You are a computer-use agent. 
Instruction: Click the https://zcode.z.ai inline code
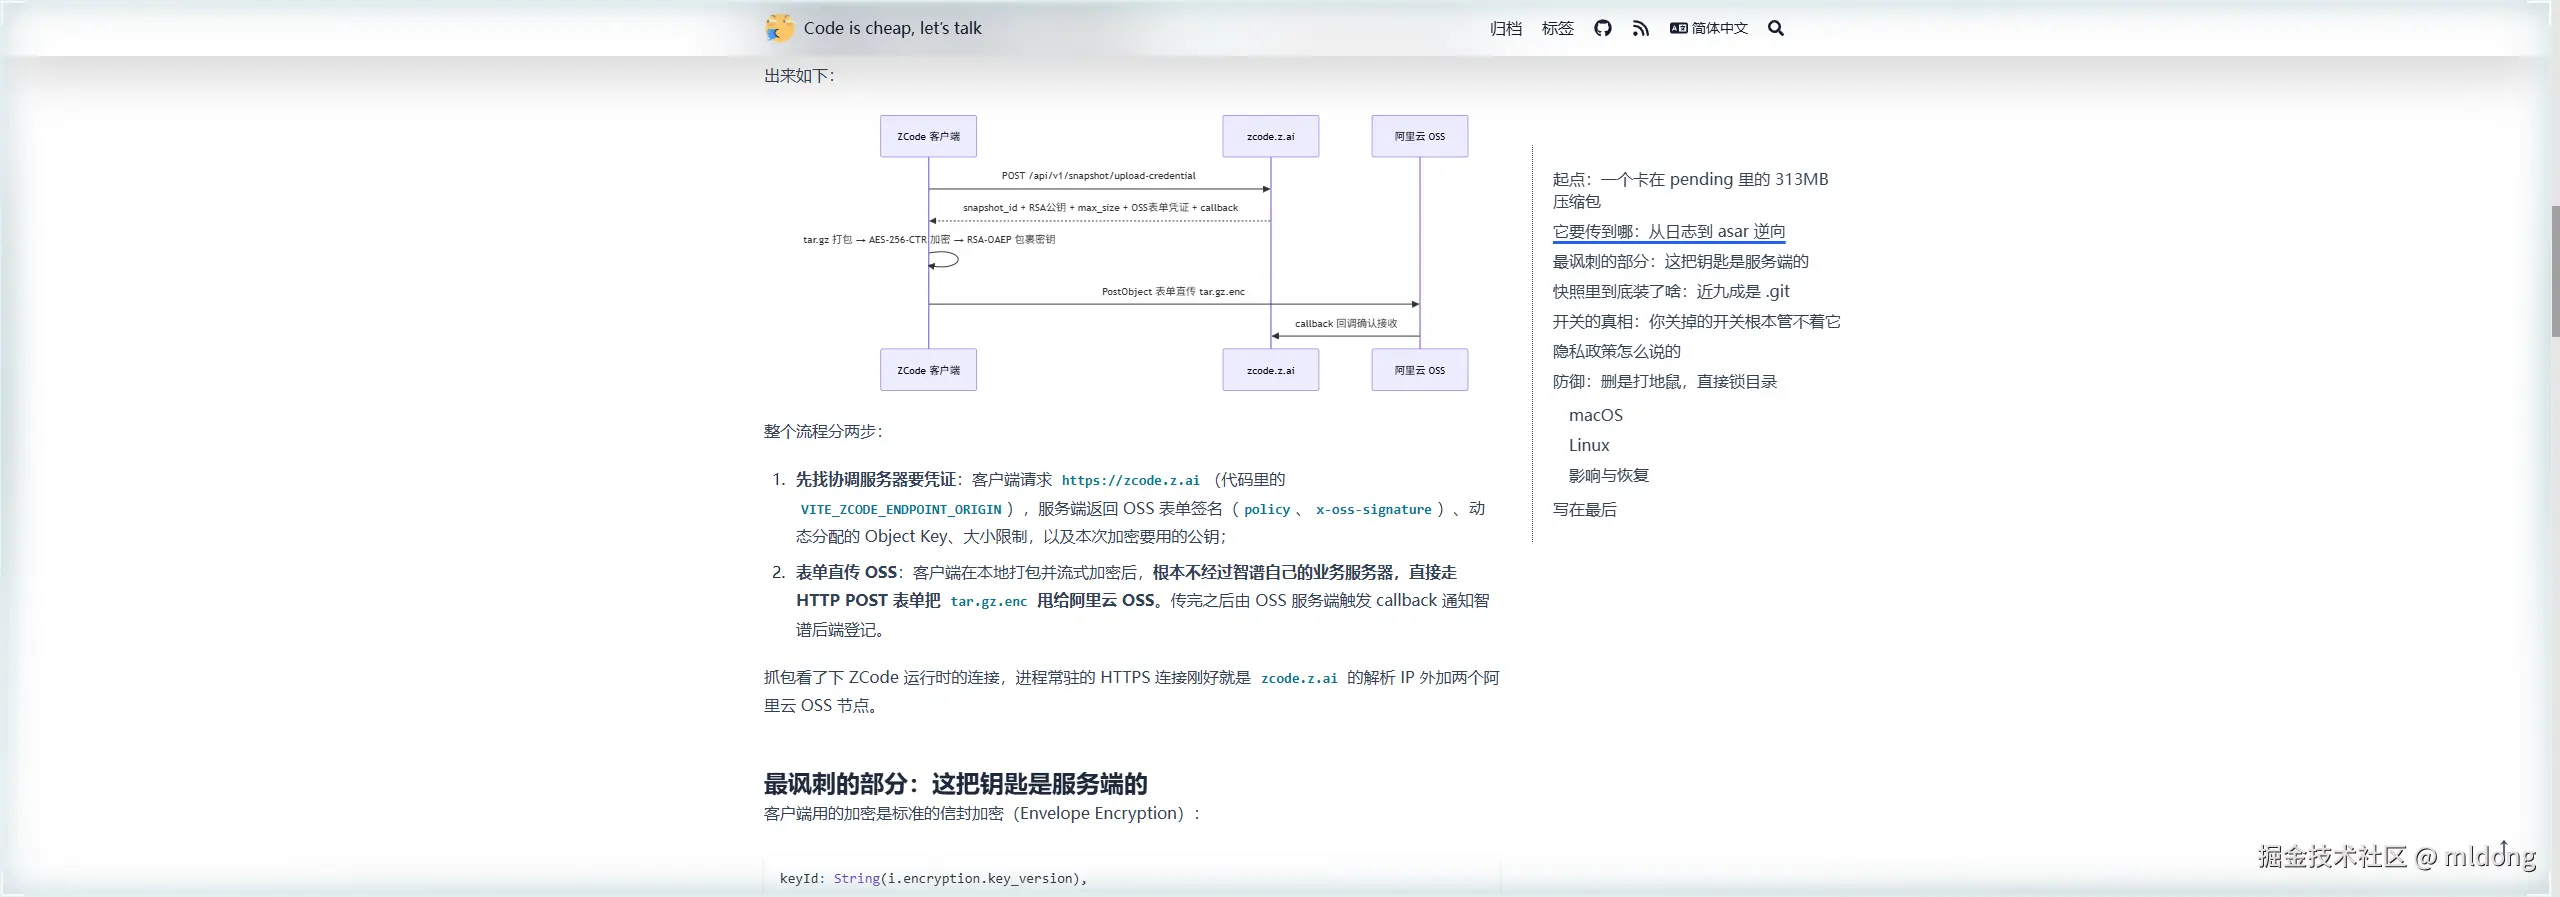[x=1130, y=480]
